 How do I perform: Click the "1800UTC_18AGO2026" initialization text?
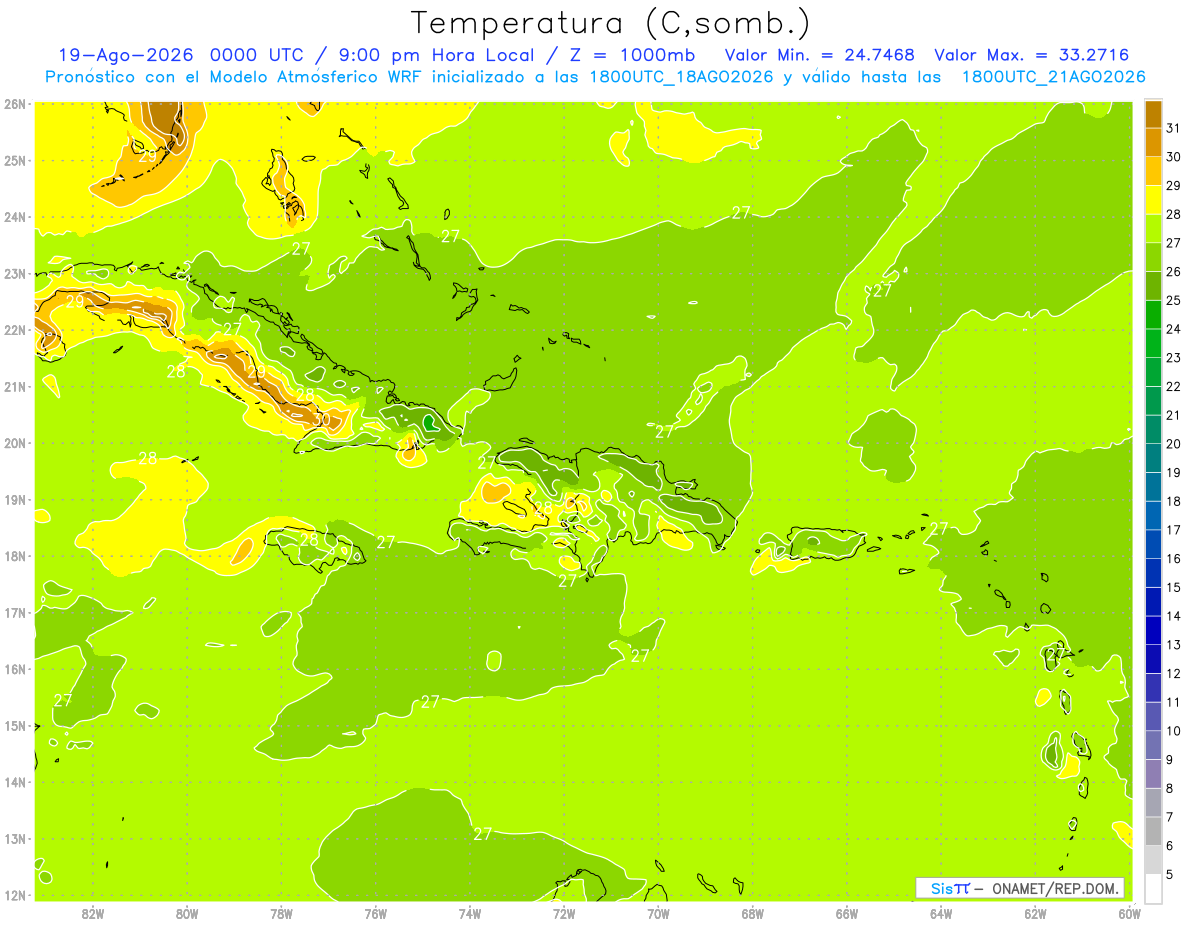pyautogui.click(x=684, y=77)
